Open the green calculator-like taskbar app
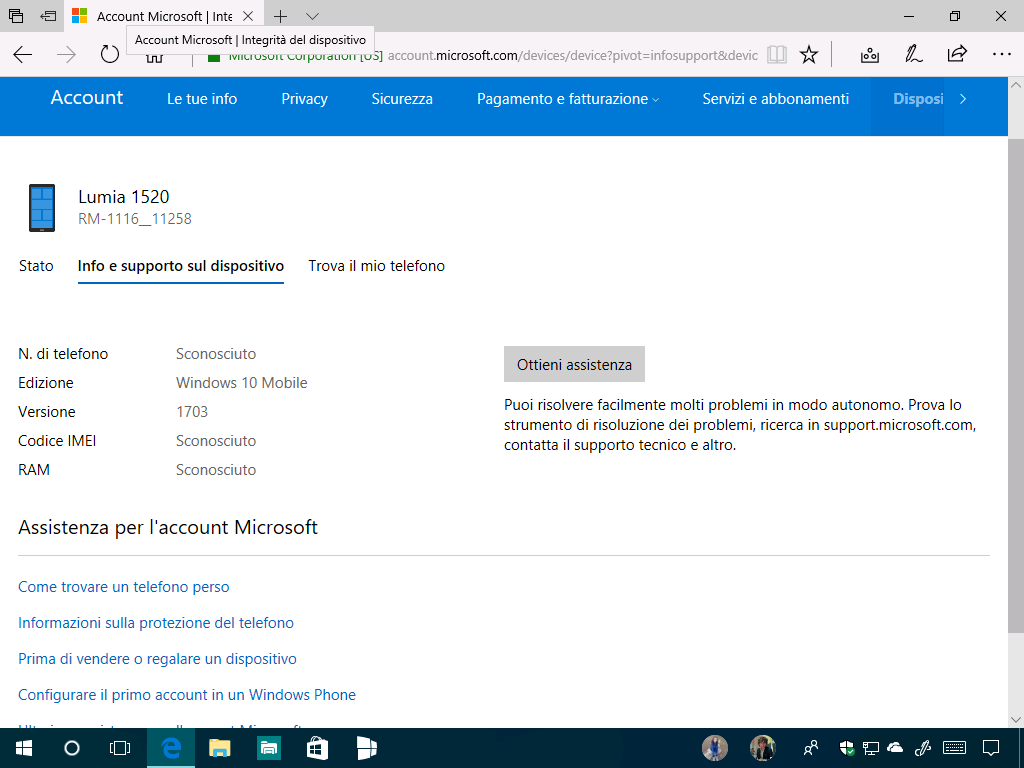The height and width of the screenshot is (768, 1024). [x=268, y=748]
